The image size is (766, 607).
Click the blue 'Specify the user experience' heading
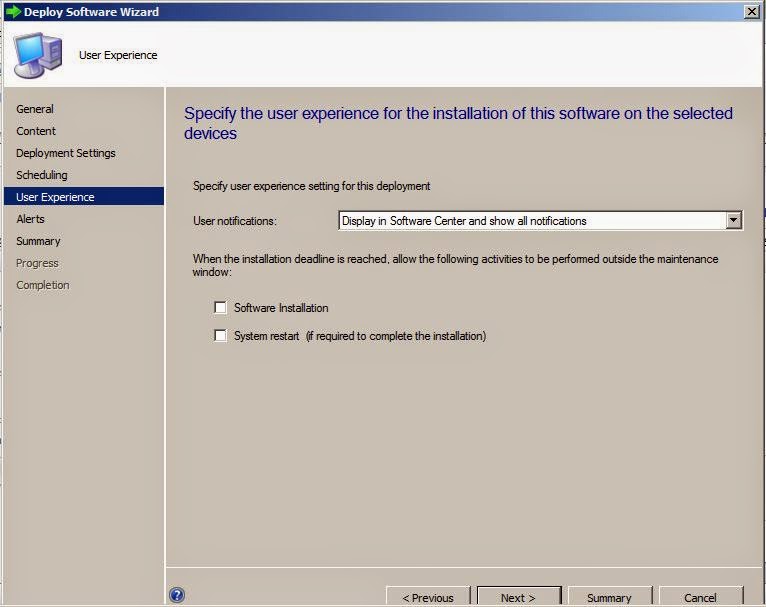coord(458,123)
